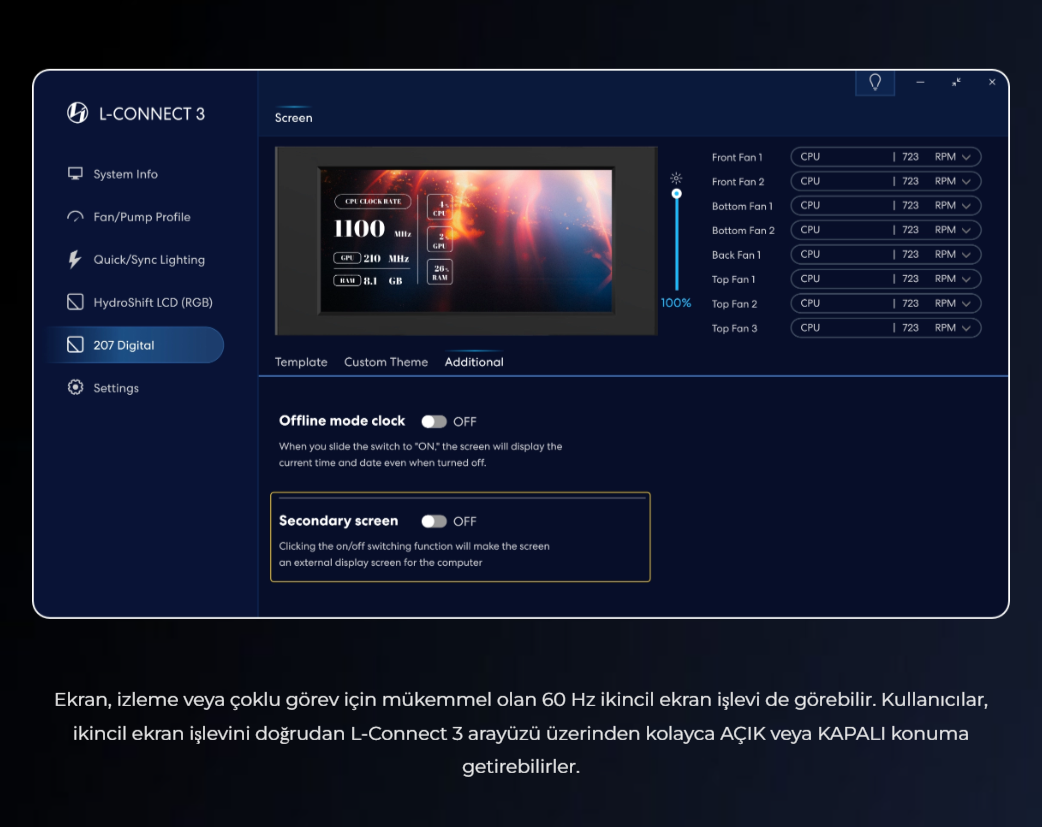Viewport: 1042px width, 827px height.
Task: Click the L-CONNECT 3 logo icon
Action: (x=77, y=113)
